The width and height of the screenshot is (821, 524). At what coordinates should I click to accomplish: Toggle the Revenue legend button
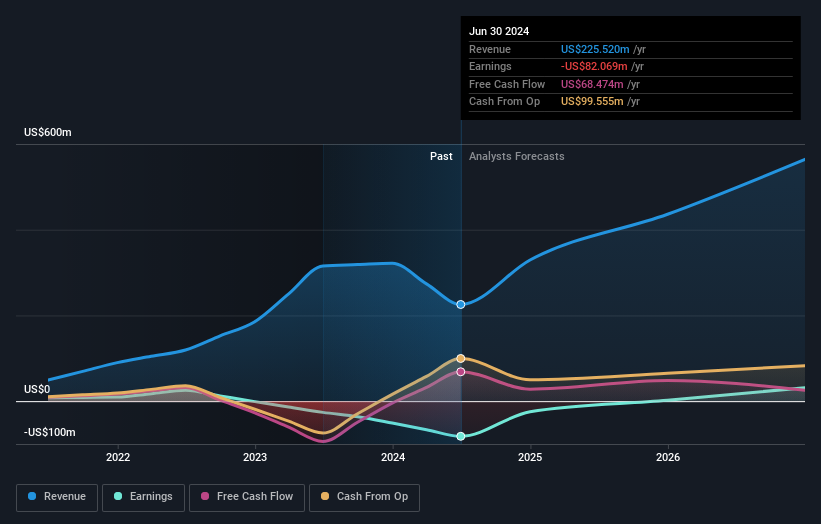click(57, 497)
